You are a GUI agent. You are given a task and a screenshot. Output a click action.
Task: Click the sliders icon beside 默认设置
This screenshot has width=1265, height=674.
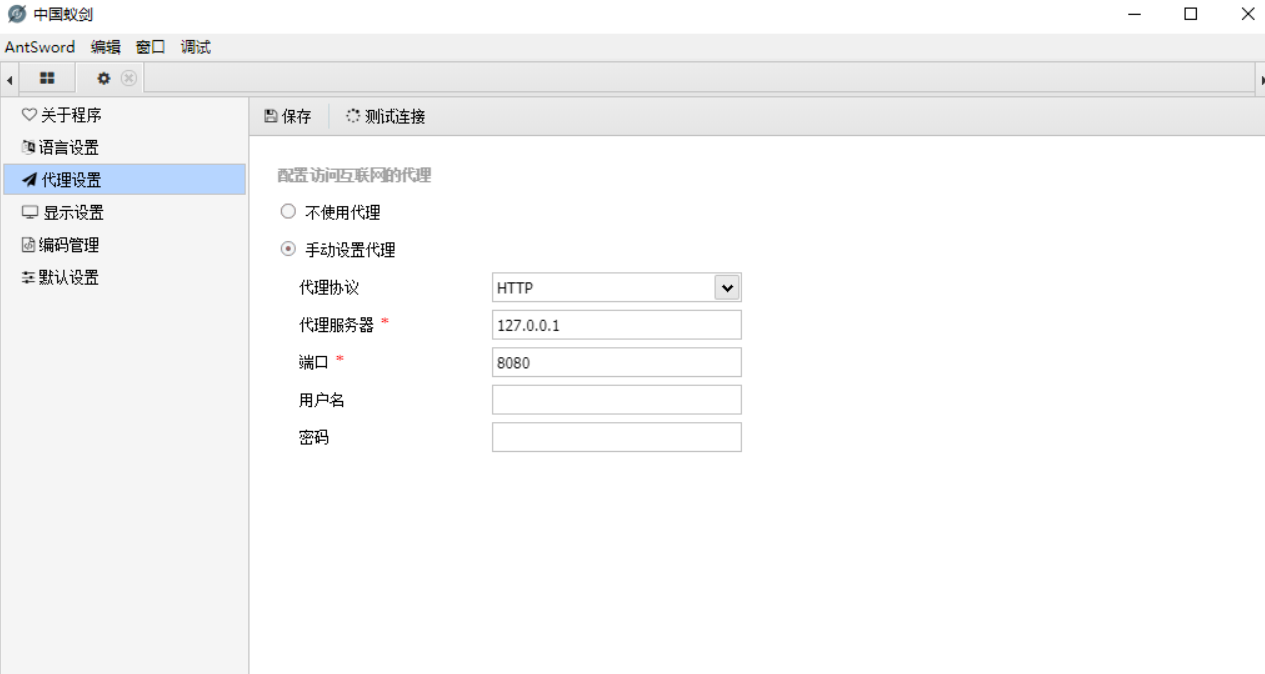pyautogui.click(x=28, y=277)
